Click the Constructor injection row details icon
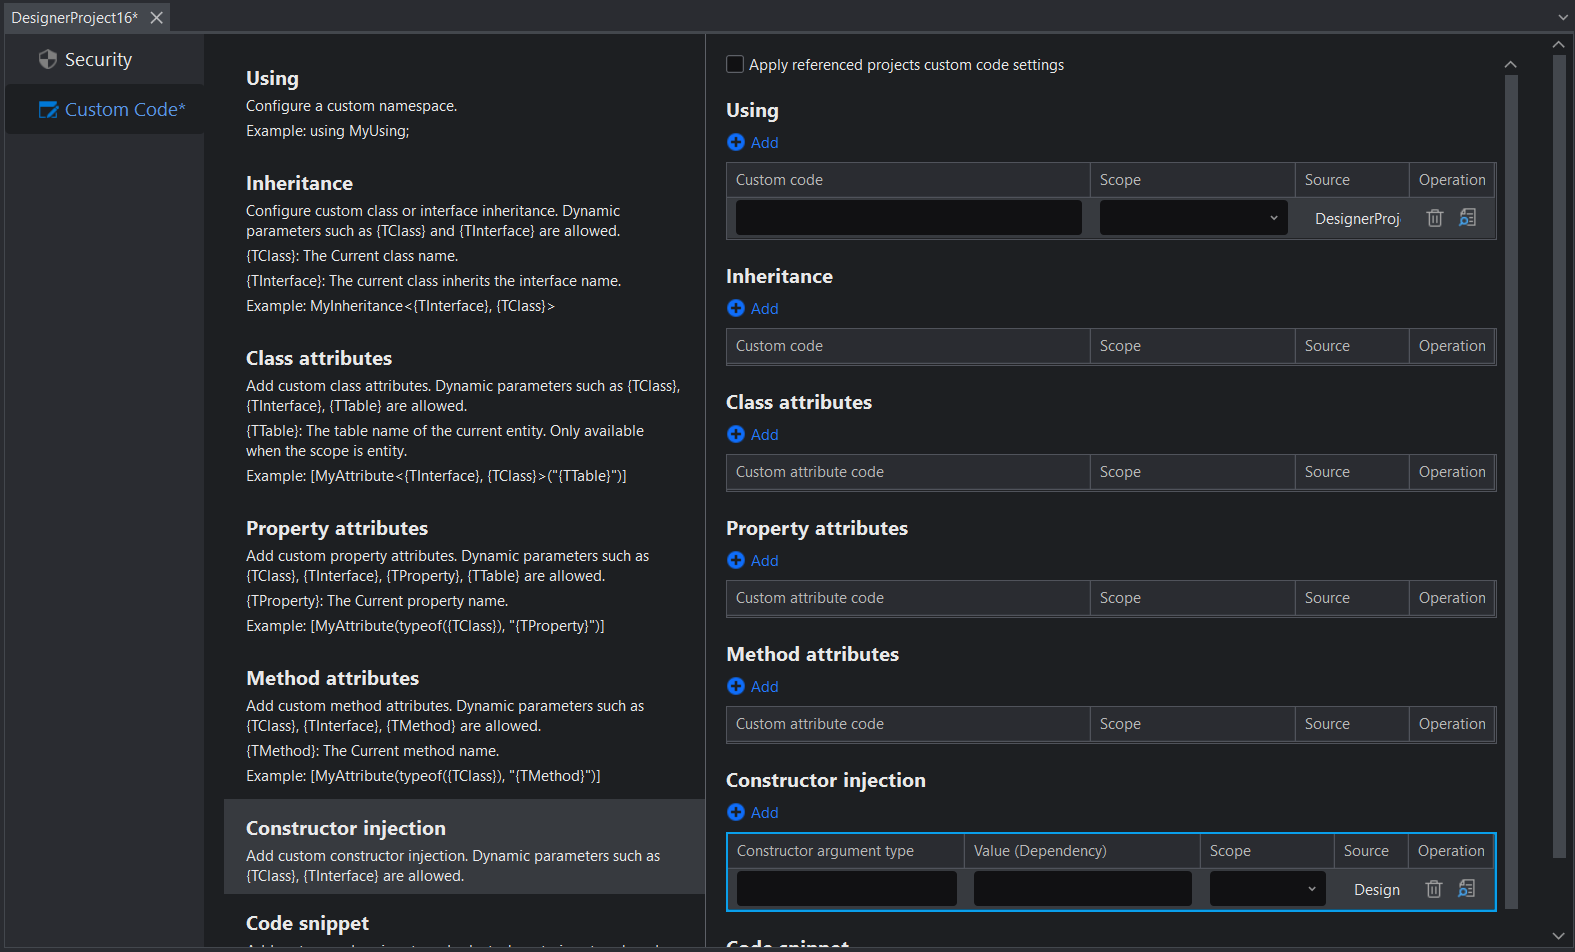1575x952 pixels. (x=1467, y=888)
